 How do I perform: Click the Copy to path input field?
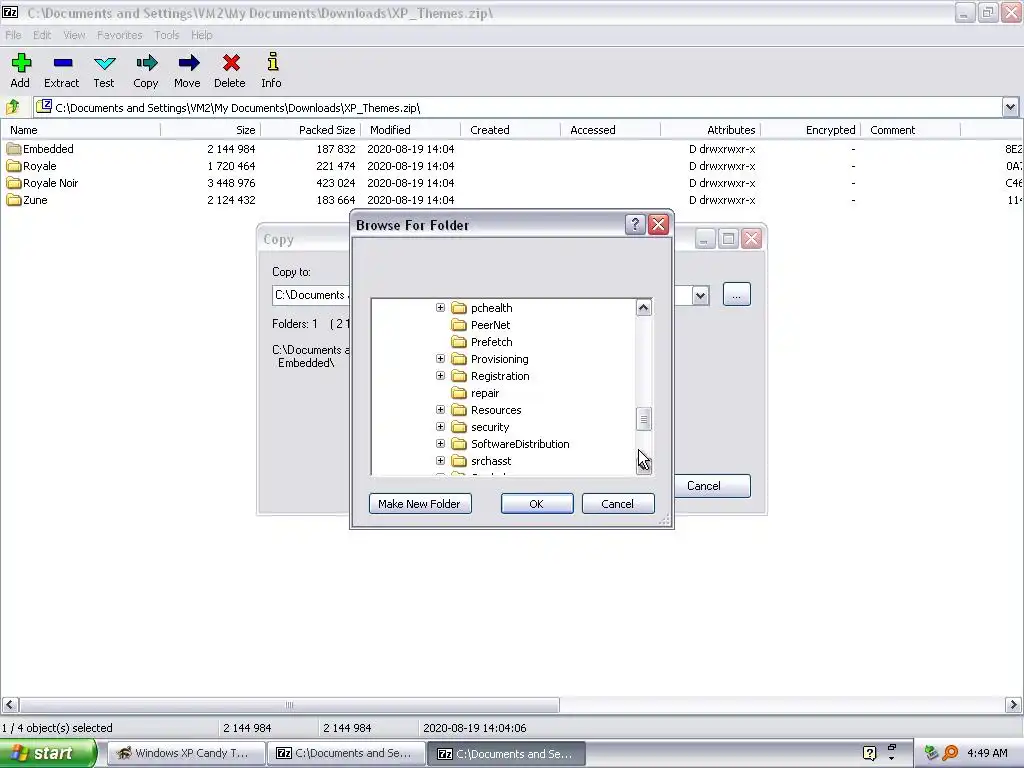tap(312, 295)
